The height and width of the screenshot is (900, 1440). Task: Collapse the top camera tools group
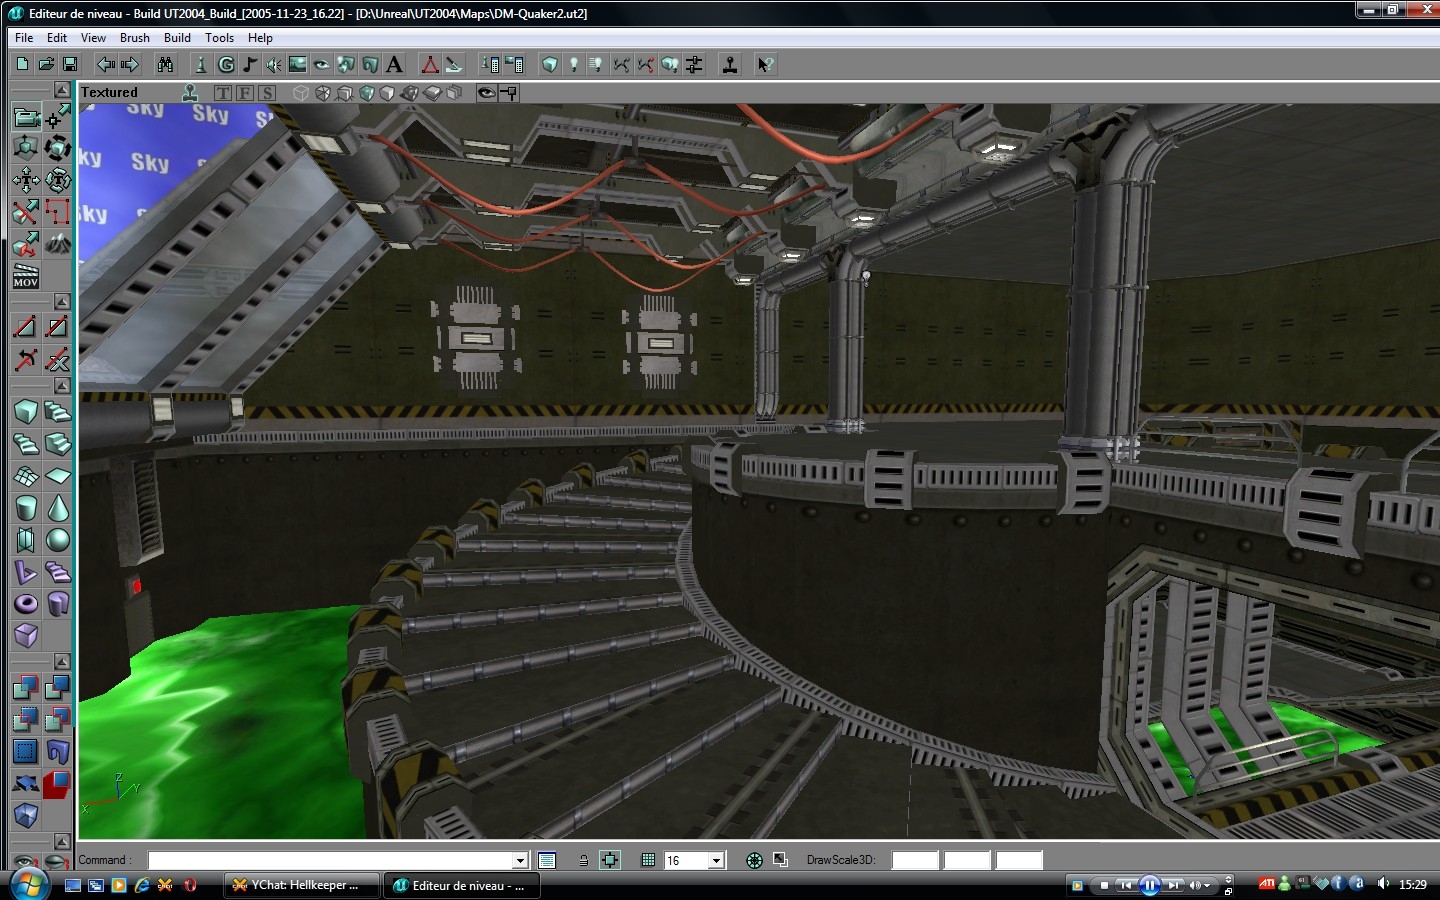pos(62,90)
